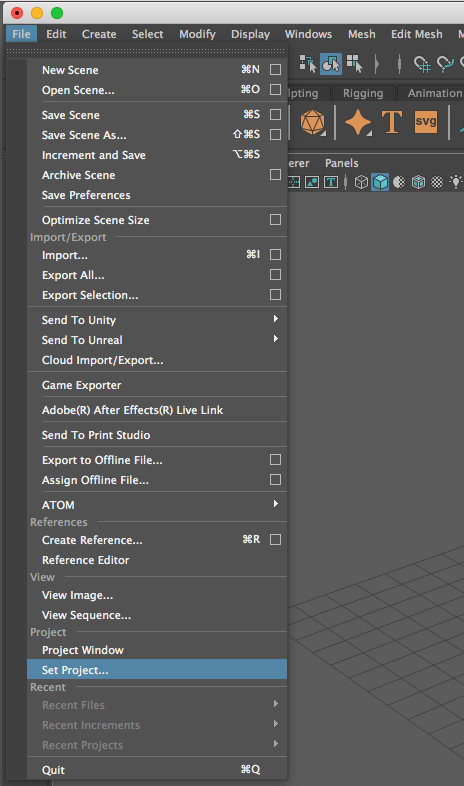Switch to the Rigging shelf tab
The height and width of the screenshot is (786, 464).
(x=363, y=93)
